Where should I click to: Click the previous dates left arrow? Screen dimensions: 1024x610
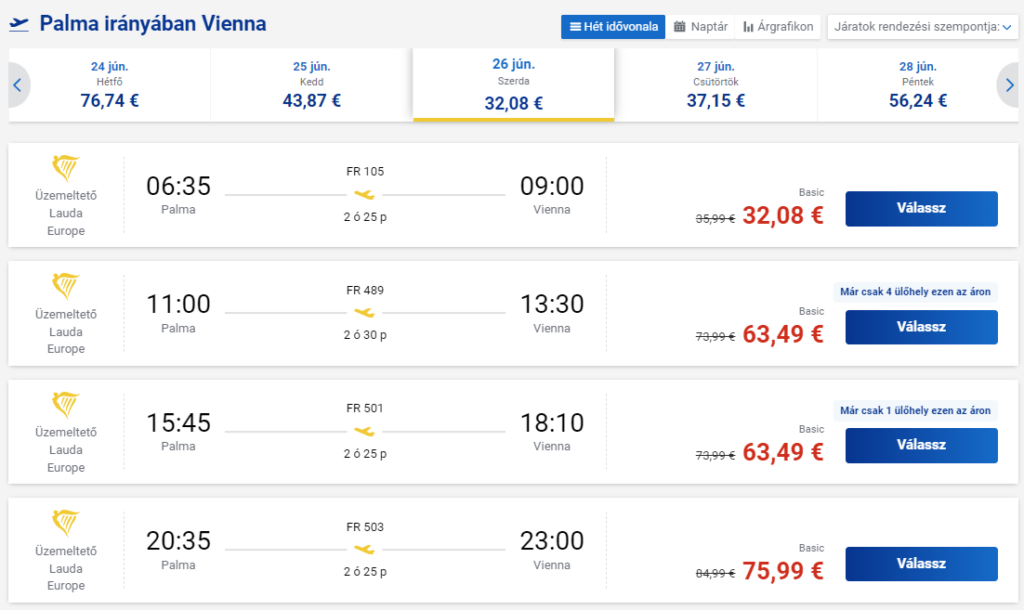18,85
